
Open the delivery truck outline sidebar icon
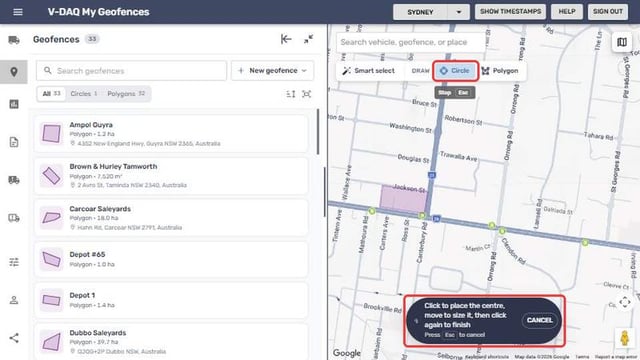click(14, 218)
